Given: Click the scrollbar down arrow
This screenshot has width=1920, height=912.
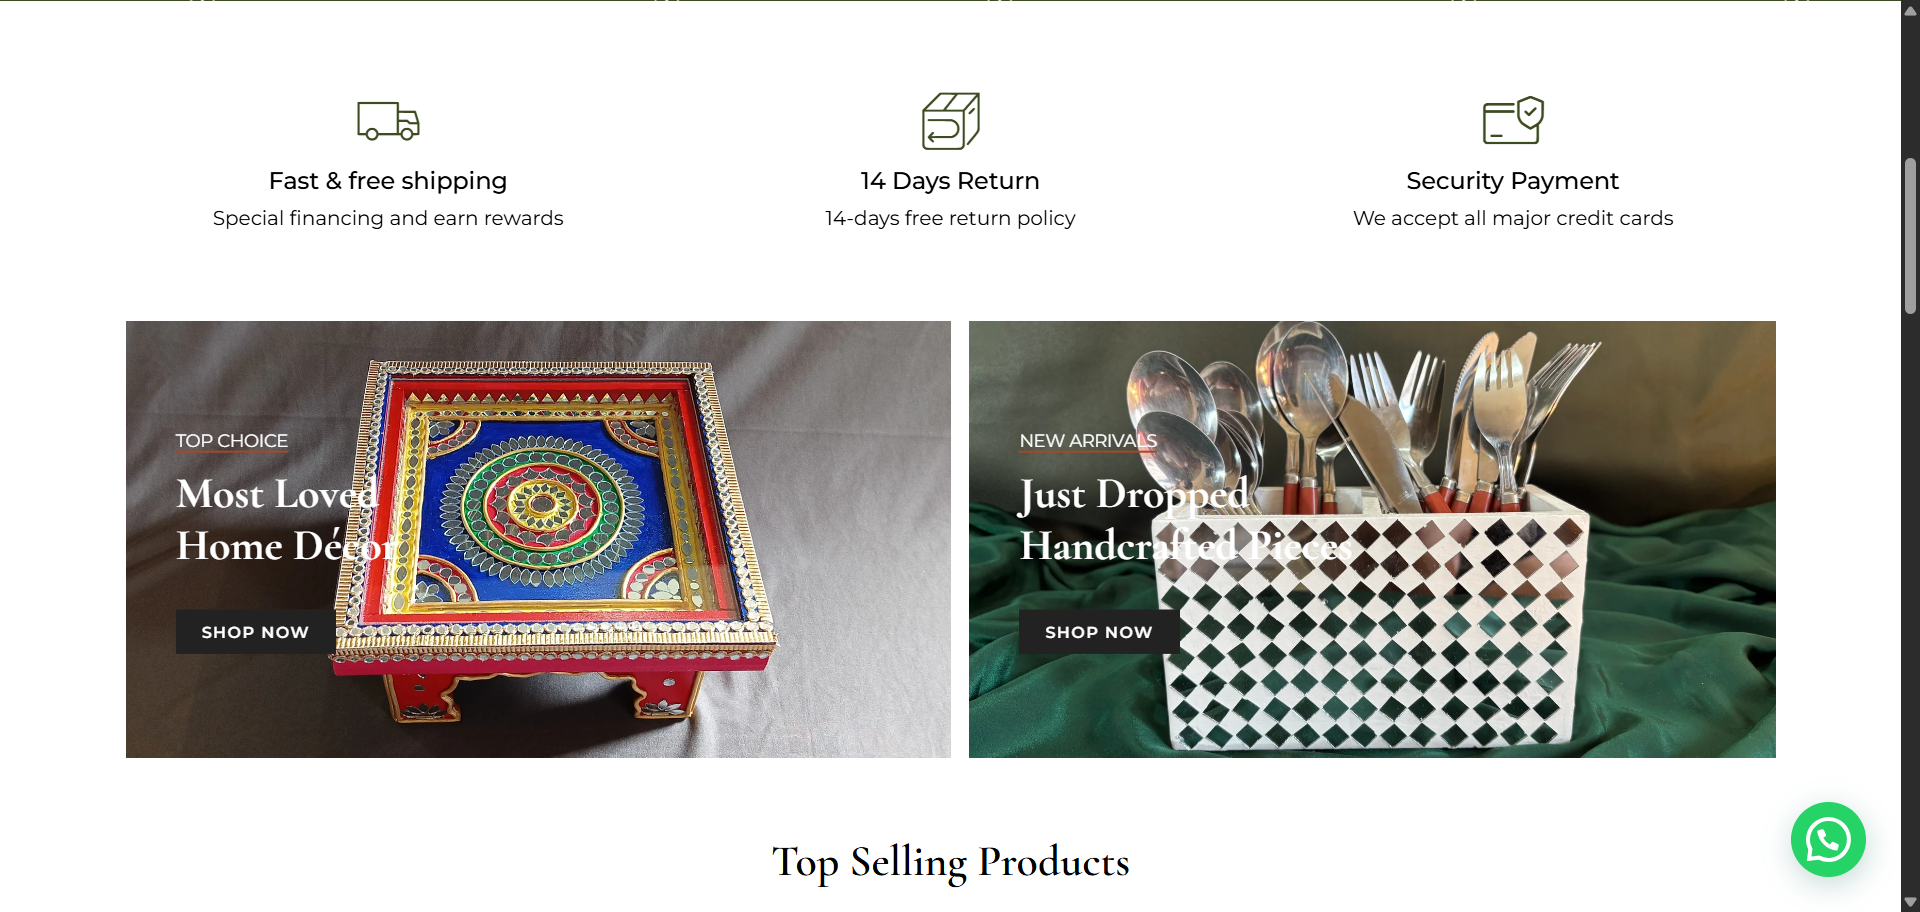Looking at the screenshot, I should [x=1910, y=902].
